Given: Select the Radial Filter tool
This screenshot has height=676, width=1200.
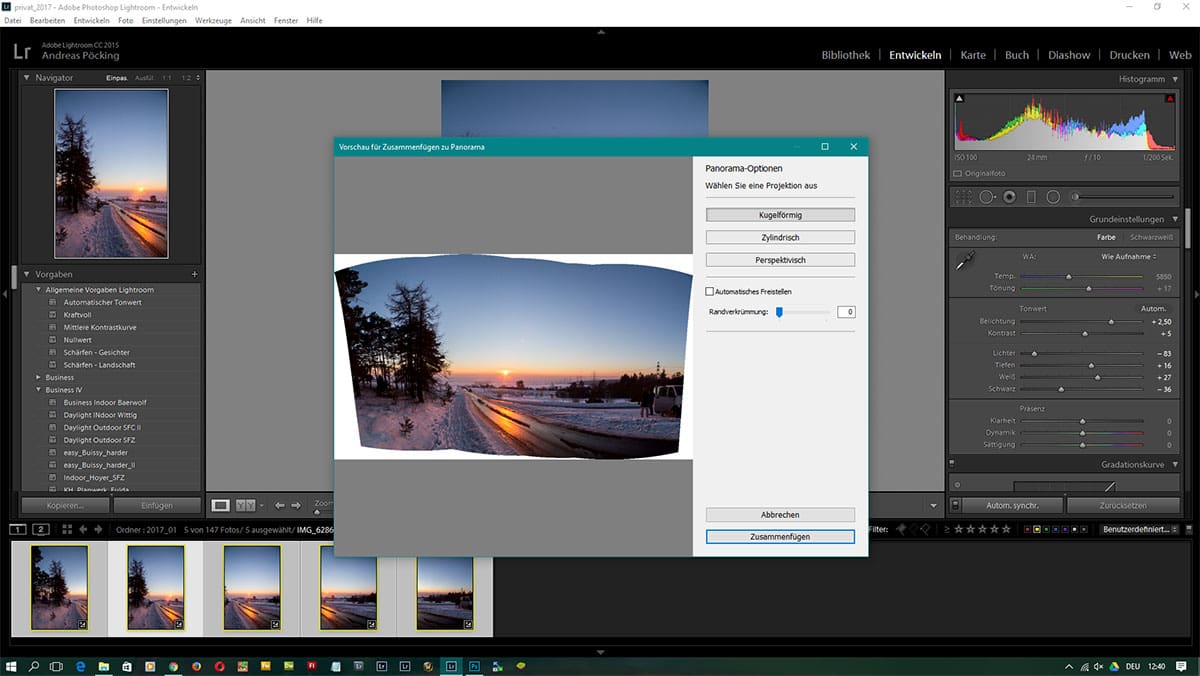Looking at the screenshot, I should point(1053,197).
